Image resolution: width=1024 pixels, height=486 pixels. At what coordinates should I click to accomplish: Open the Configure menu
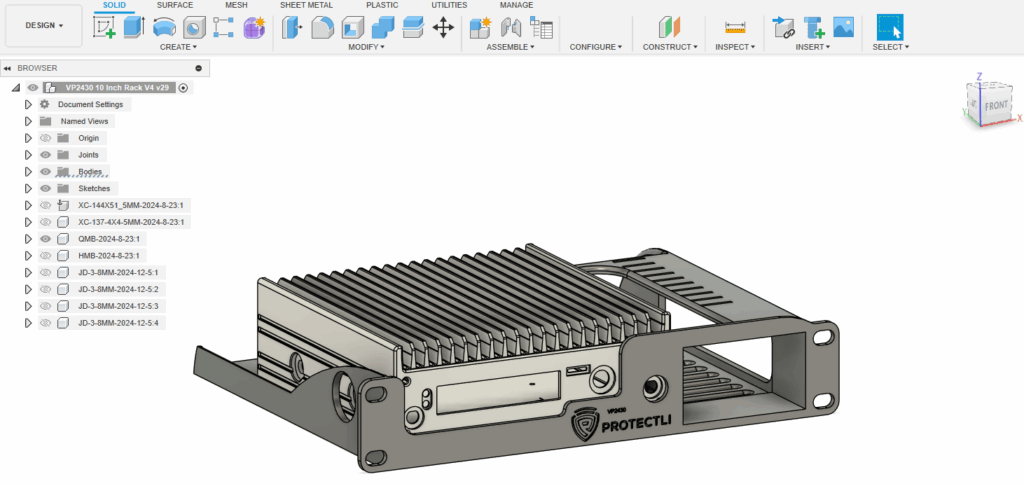point(596,47)
